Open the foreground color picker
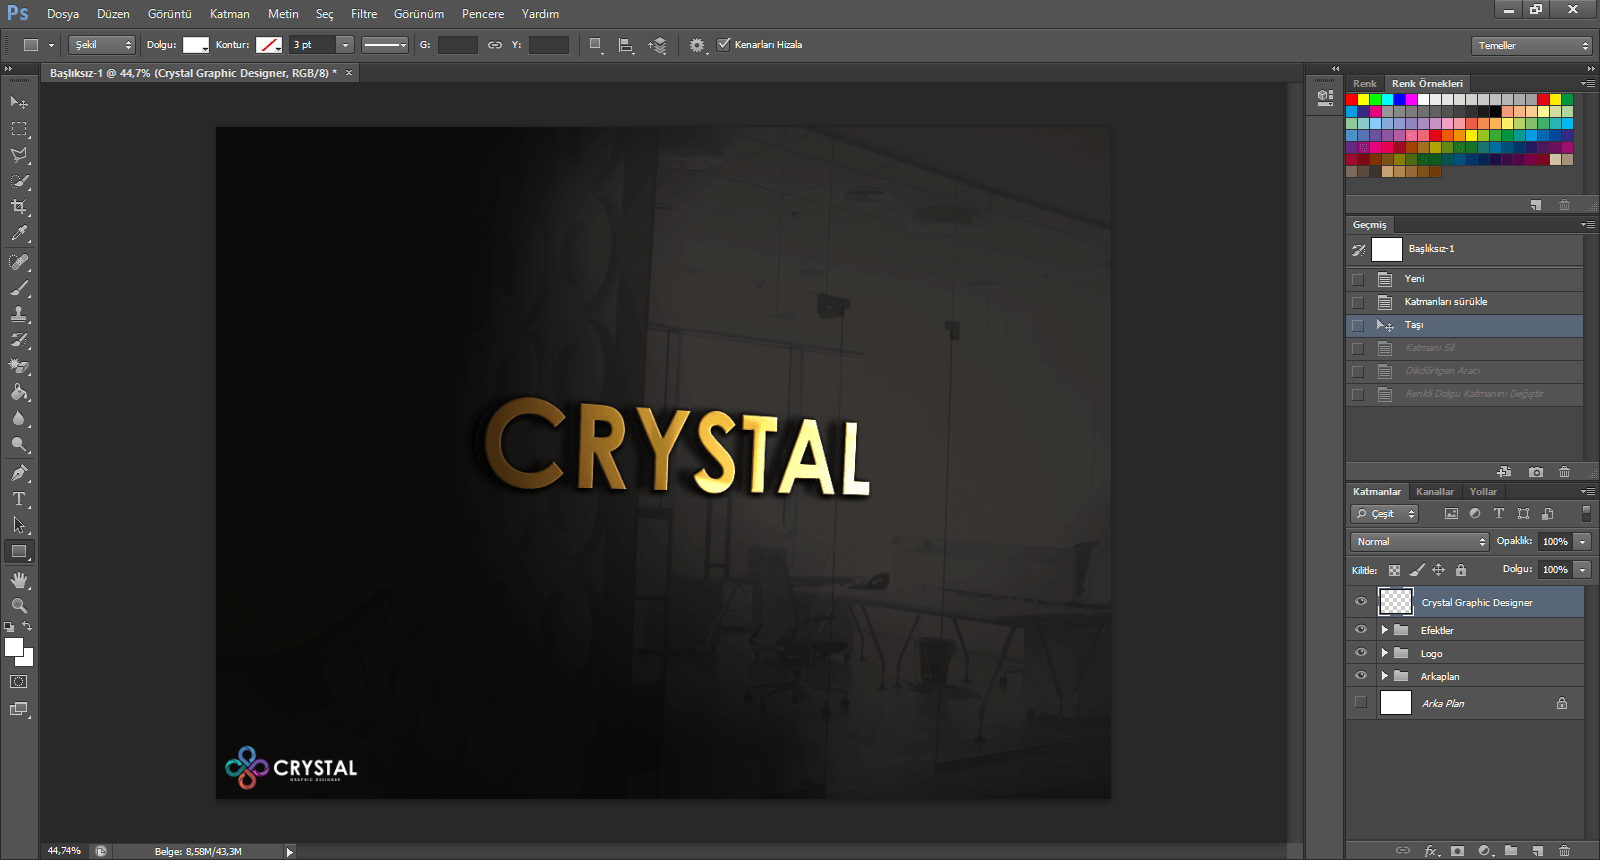The width and height of the screenshot is (1600, 860). point(13,646)
